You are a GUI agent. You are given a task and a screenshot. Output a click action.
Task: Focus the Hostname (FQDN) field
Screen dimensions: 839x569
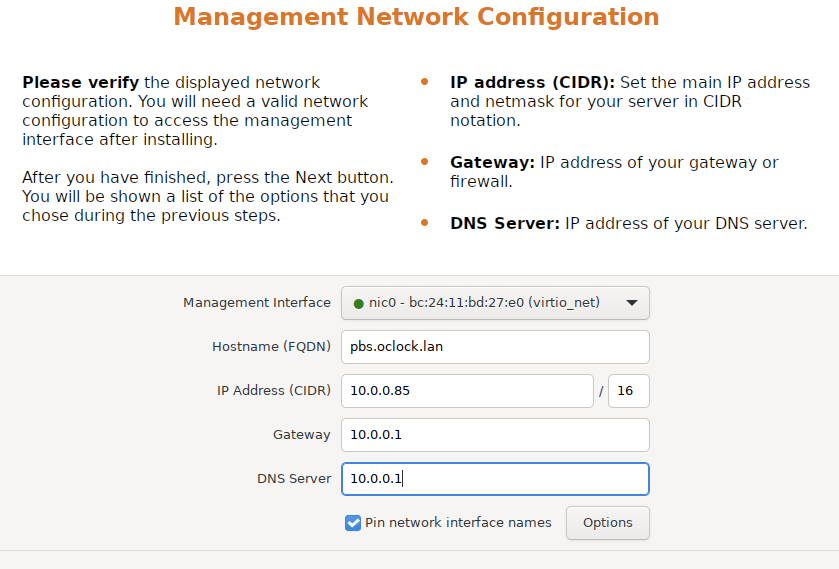pyautogui.click(x=495, y=347)
